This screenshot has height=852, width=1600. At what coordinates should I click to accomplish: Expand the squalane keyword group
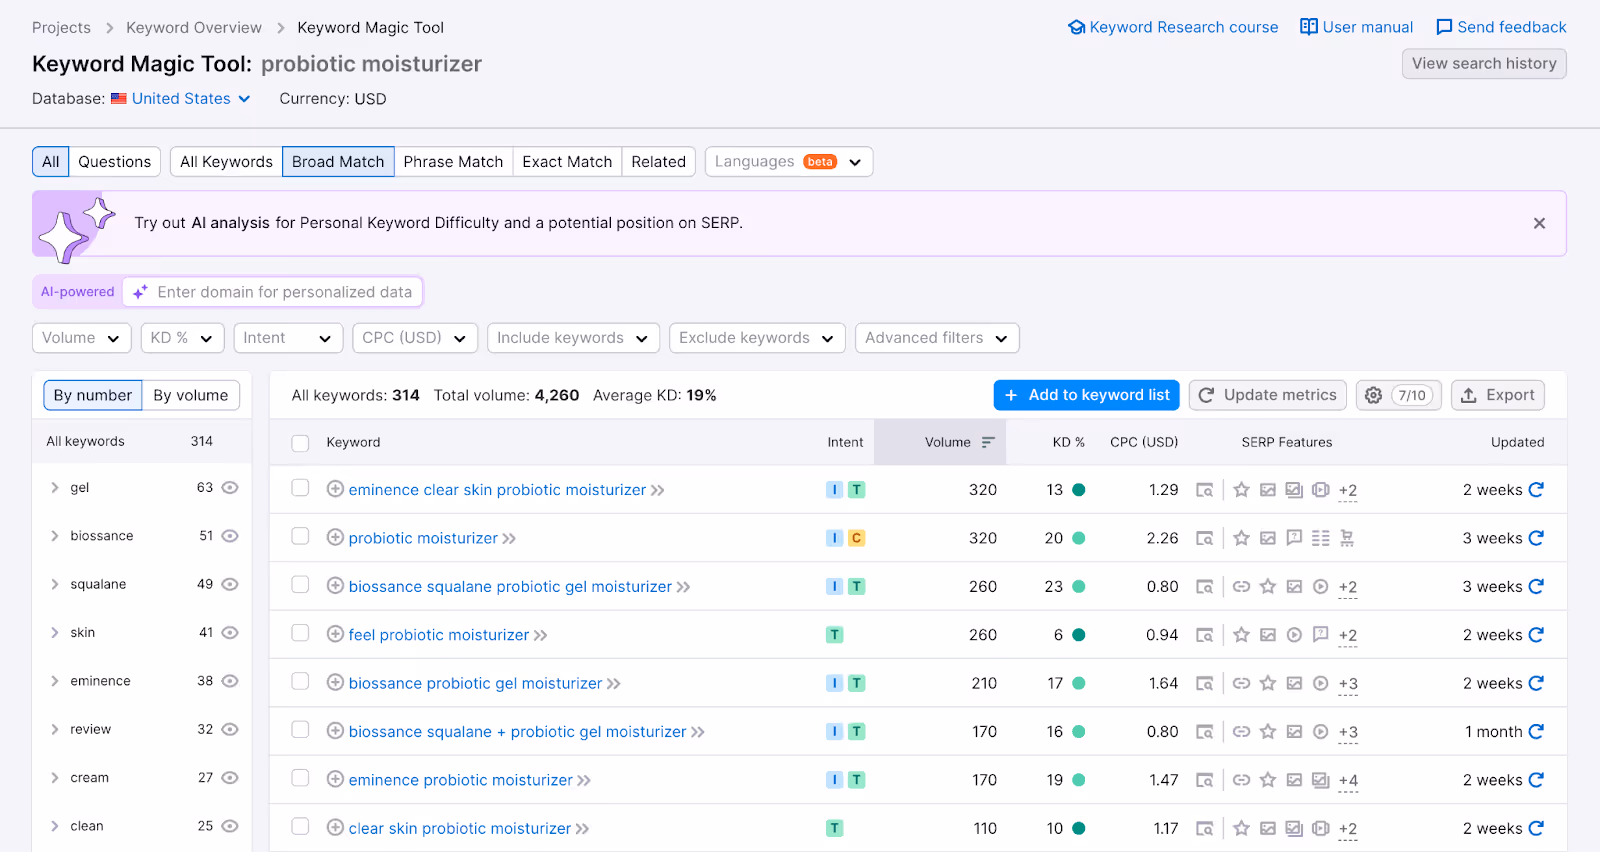pyautogui.click(x=55, y=584)
